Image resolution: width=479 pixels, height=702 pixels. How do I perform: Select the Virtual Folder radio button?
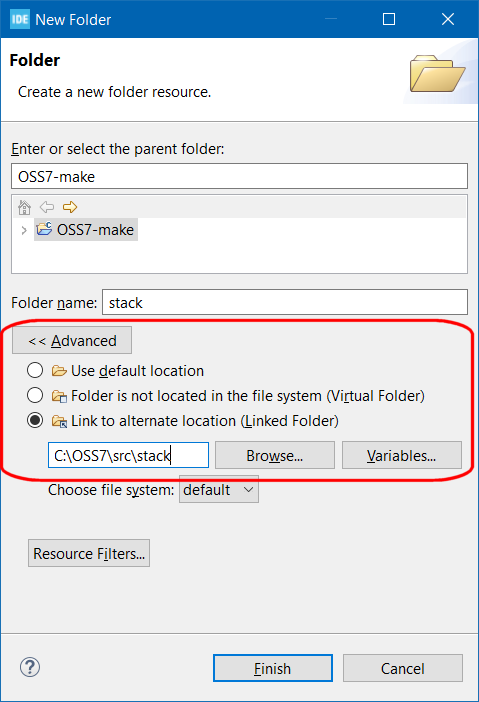click(35, 395)
